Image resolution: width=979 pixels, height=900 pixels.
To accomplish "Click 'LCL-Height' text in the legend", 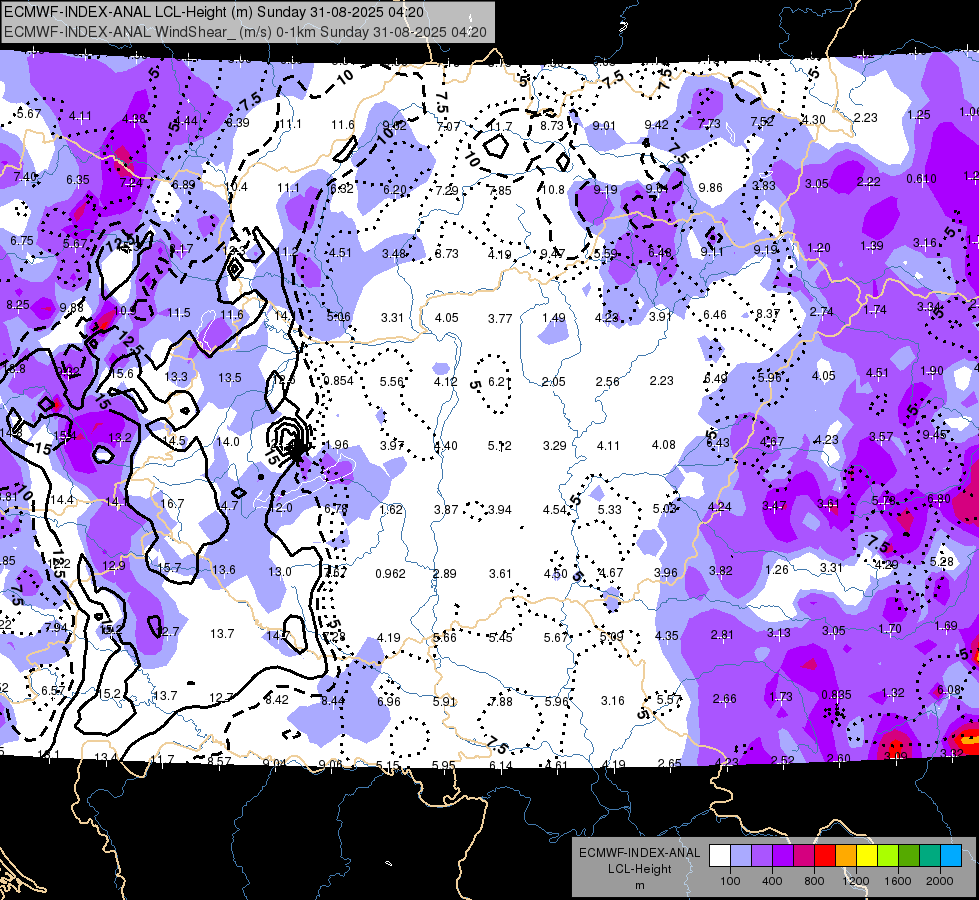I will [640, 869].
